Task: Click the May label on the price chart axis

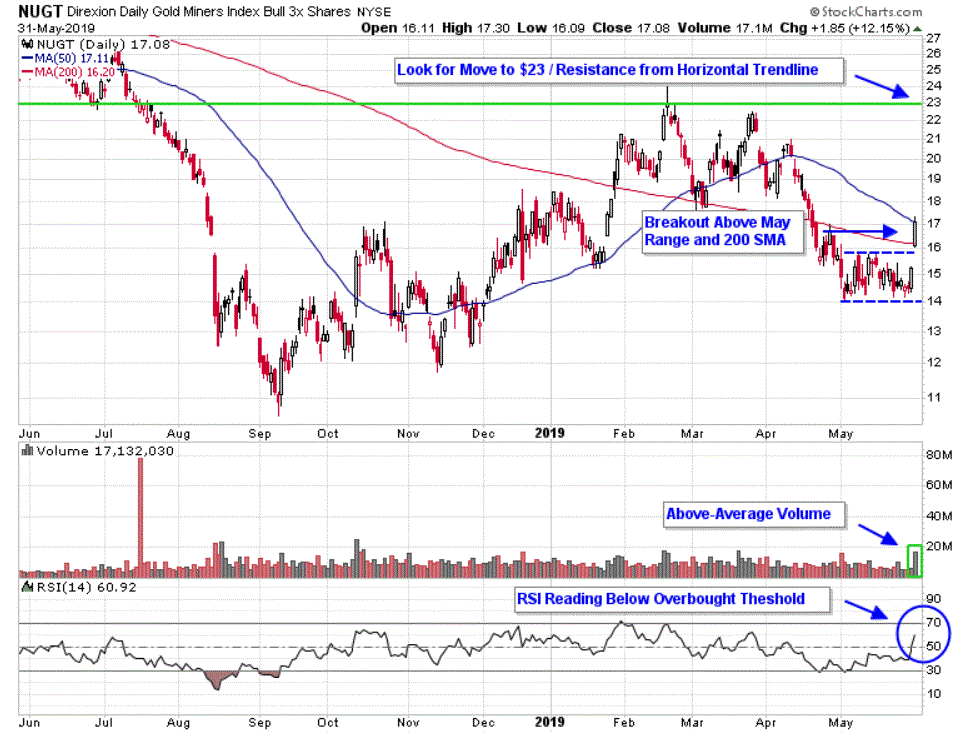Action: (841, 434)
